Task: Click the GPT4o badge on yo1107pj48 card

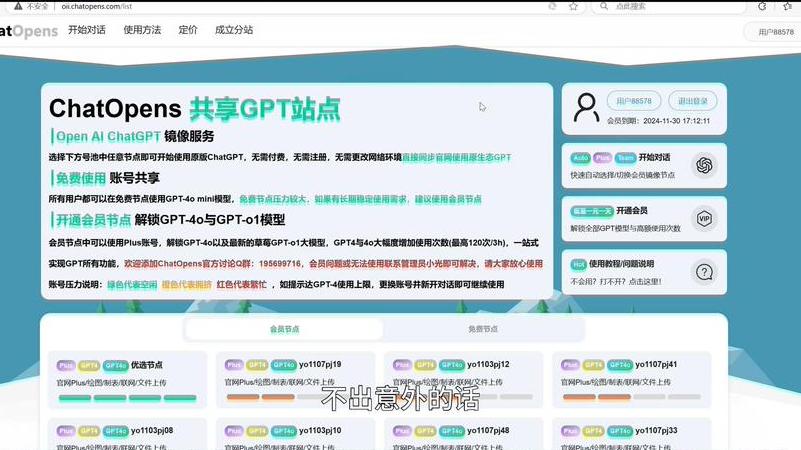Action: [x=452, y=431]
